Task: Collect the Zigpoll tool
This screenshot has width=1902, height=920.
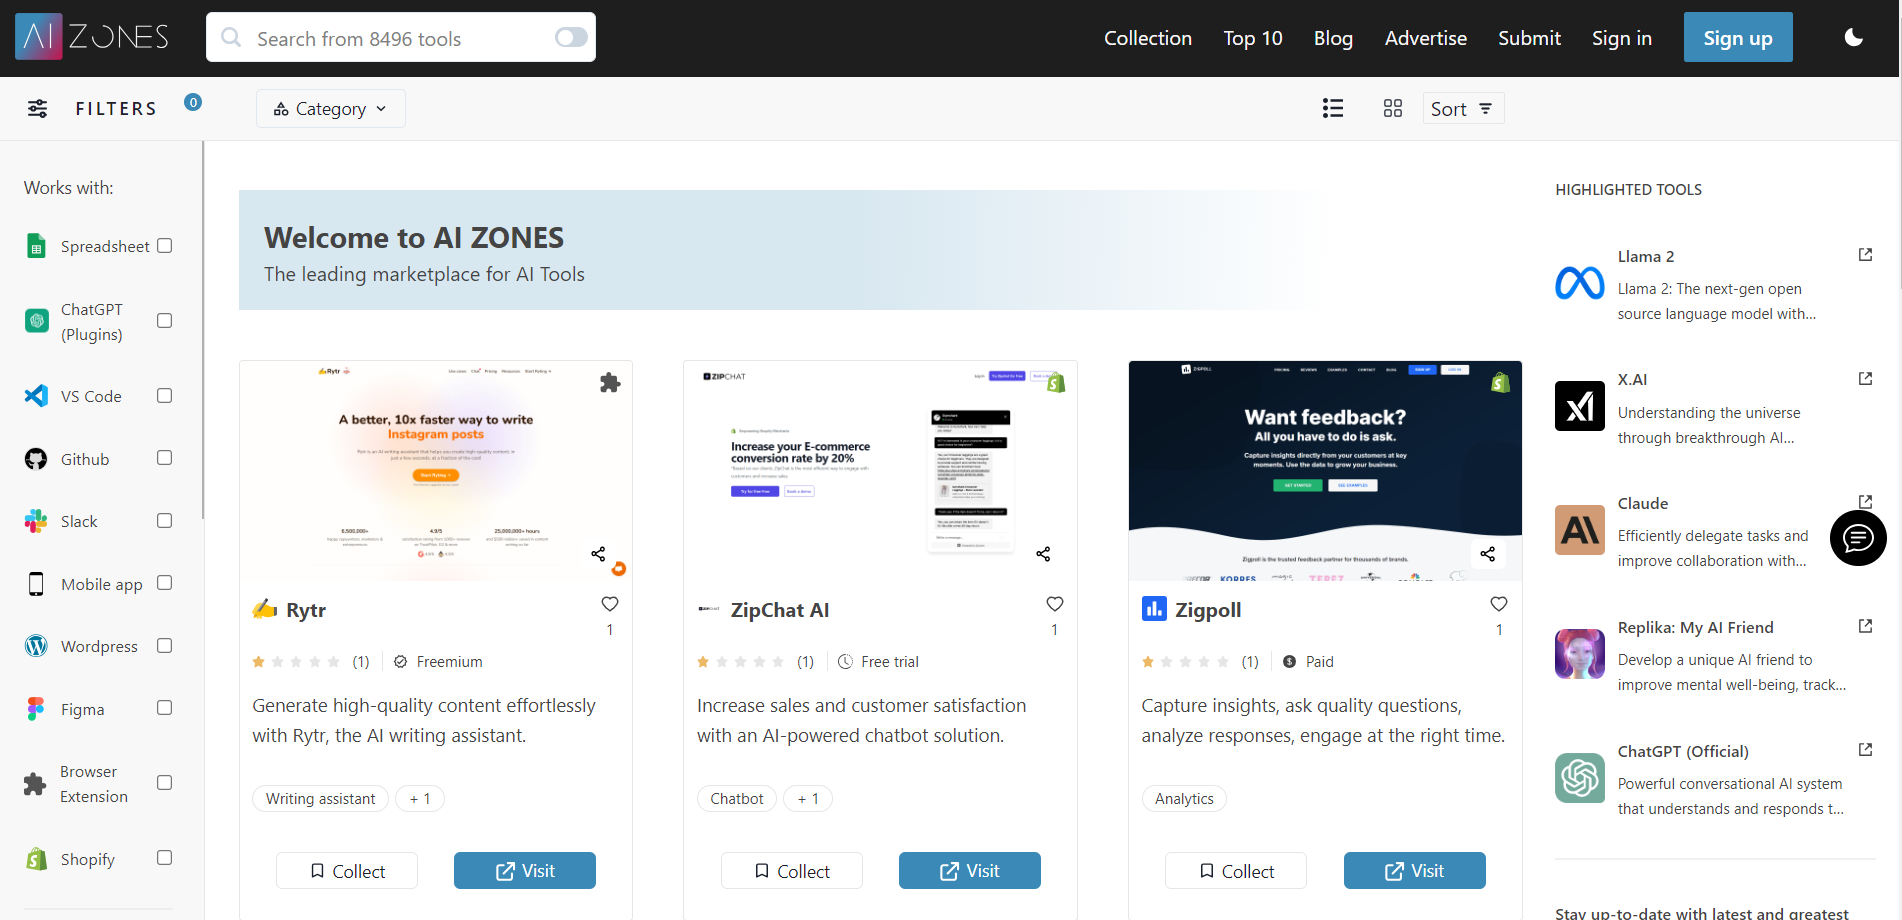Action: click(x=1236, y=870)
